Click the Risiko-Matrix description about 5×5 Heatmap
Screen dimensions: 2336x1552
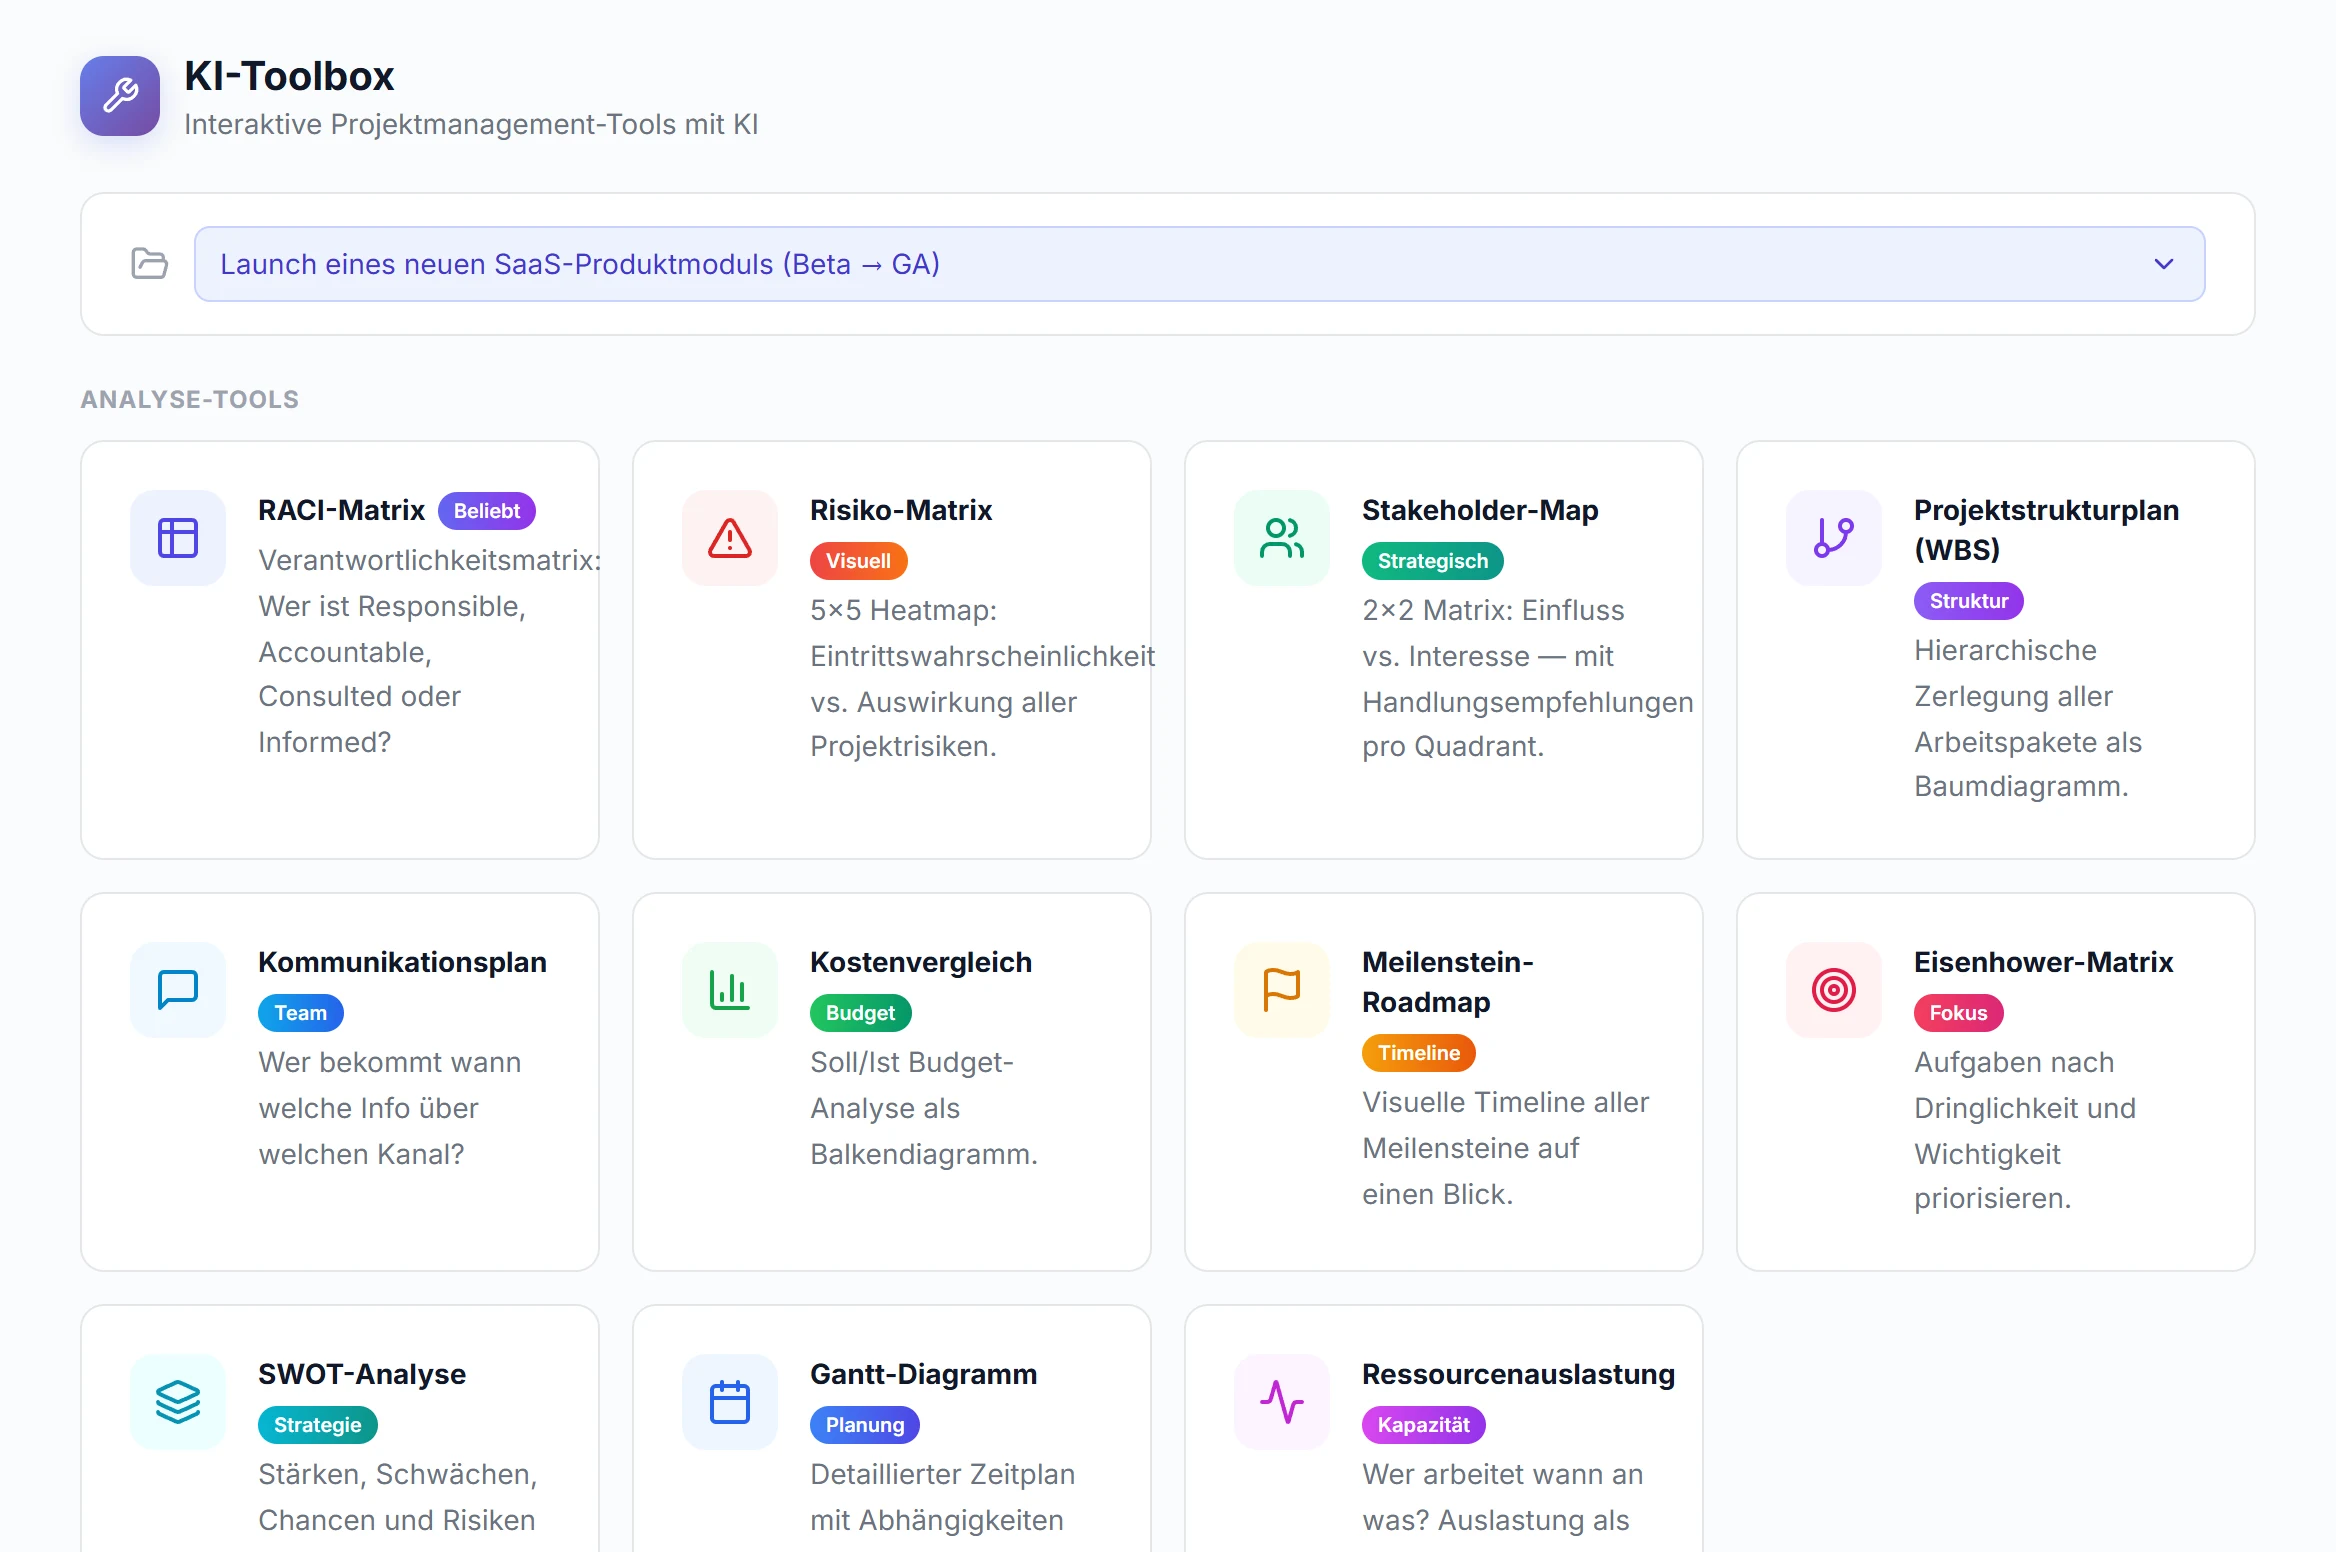click(x=982, y=678)
